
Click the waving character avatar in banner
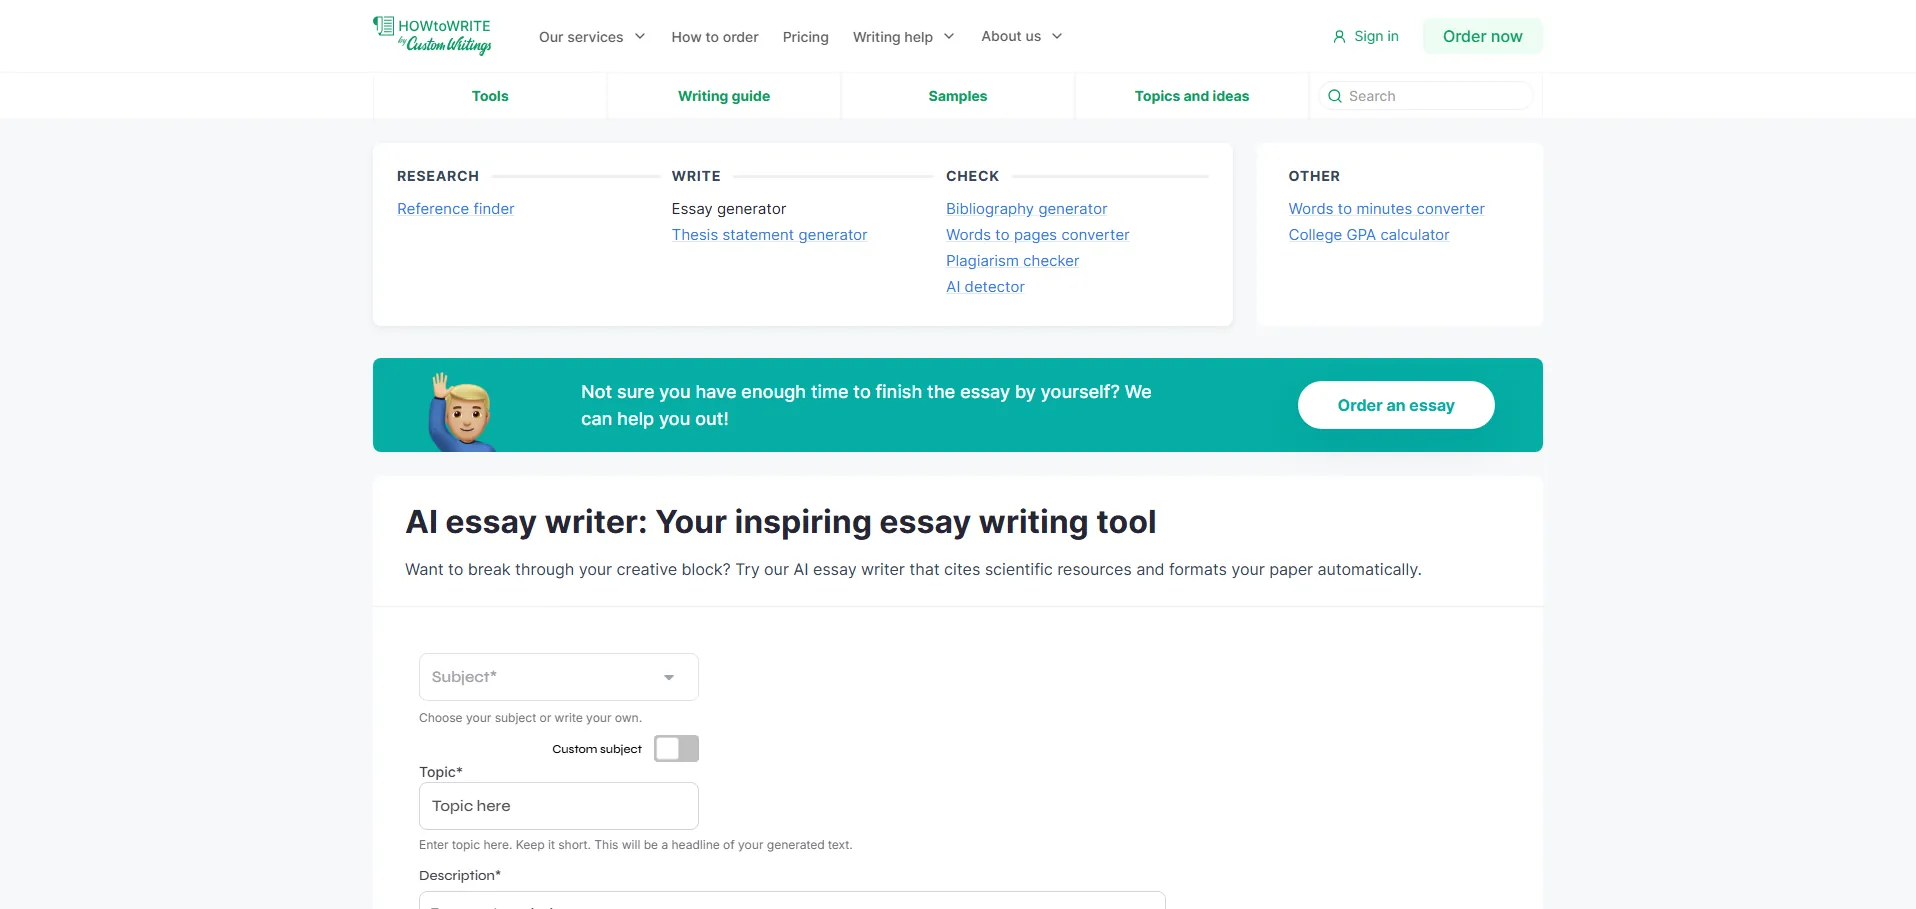click(461, 412)
